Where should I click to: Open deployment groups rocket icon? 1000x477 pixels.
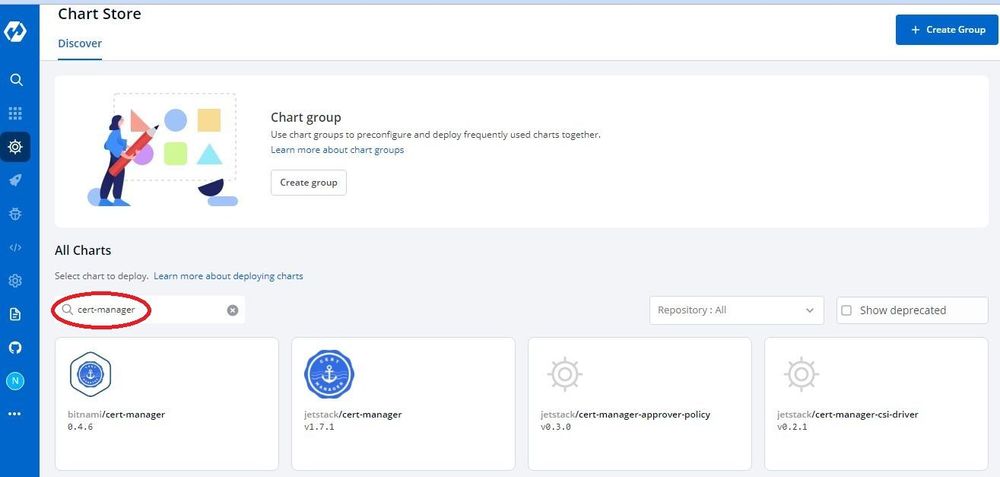click(15, 180)
